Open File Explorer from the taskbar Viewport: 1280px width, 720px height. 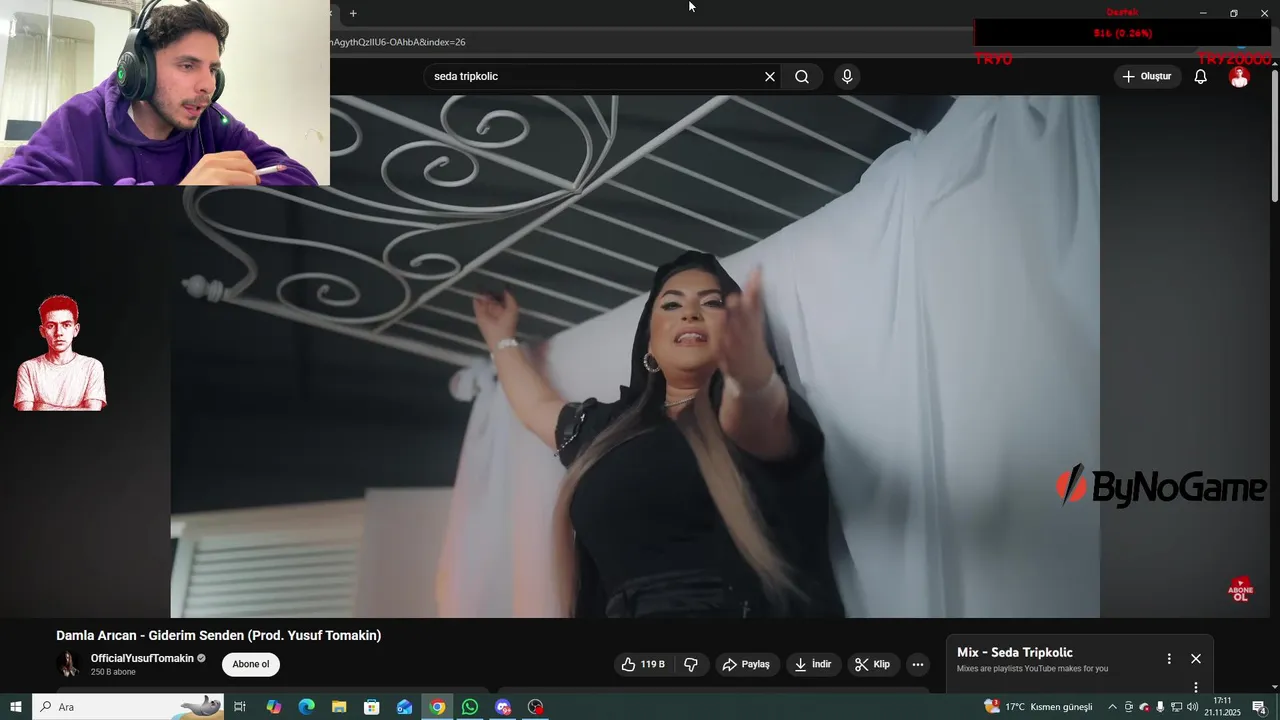tap(339, 707)
